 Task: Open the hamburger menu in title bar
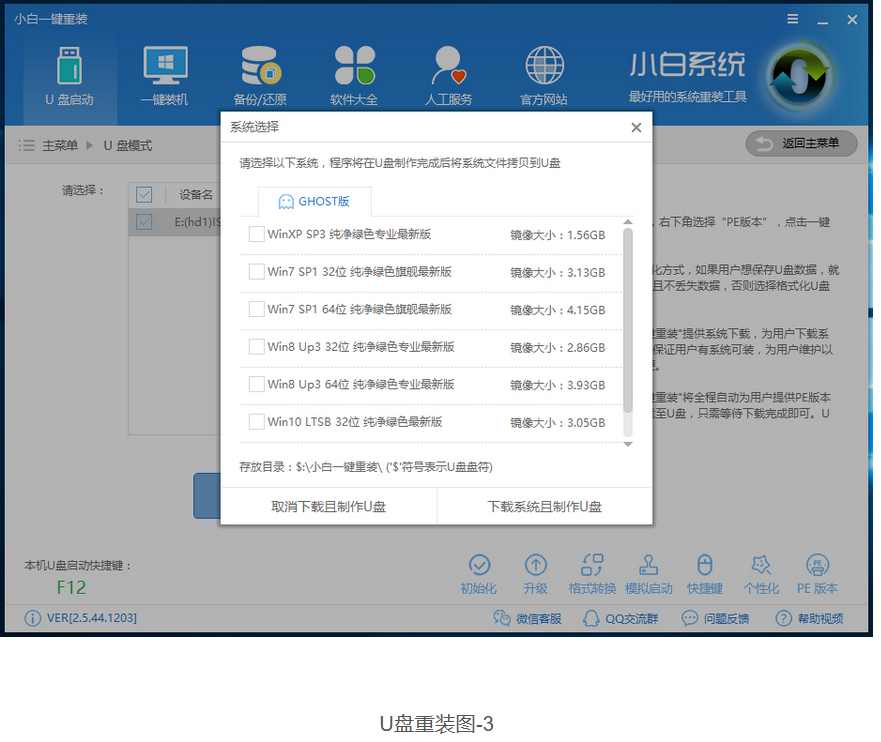[792, 19]
